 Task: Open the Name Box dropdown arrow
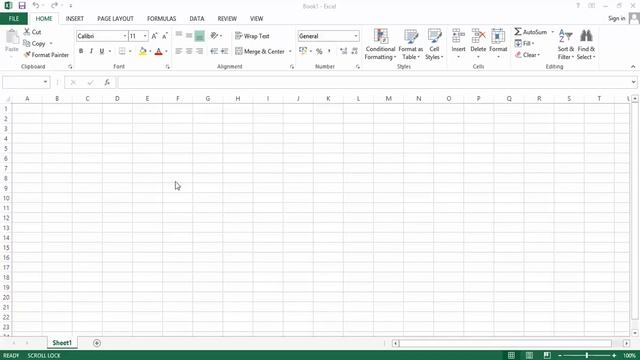click(x=45, y=82)
